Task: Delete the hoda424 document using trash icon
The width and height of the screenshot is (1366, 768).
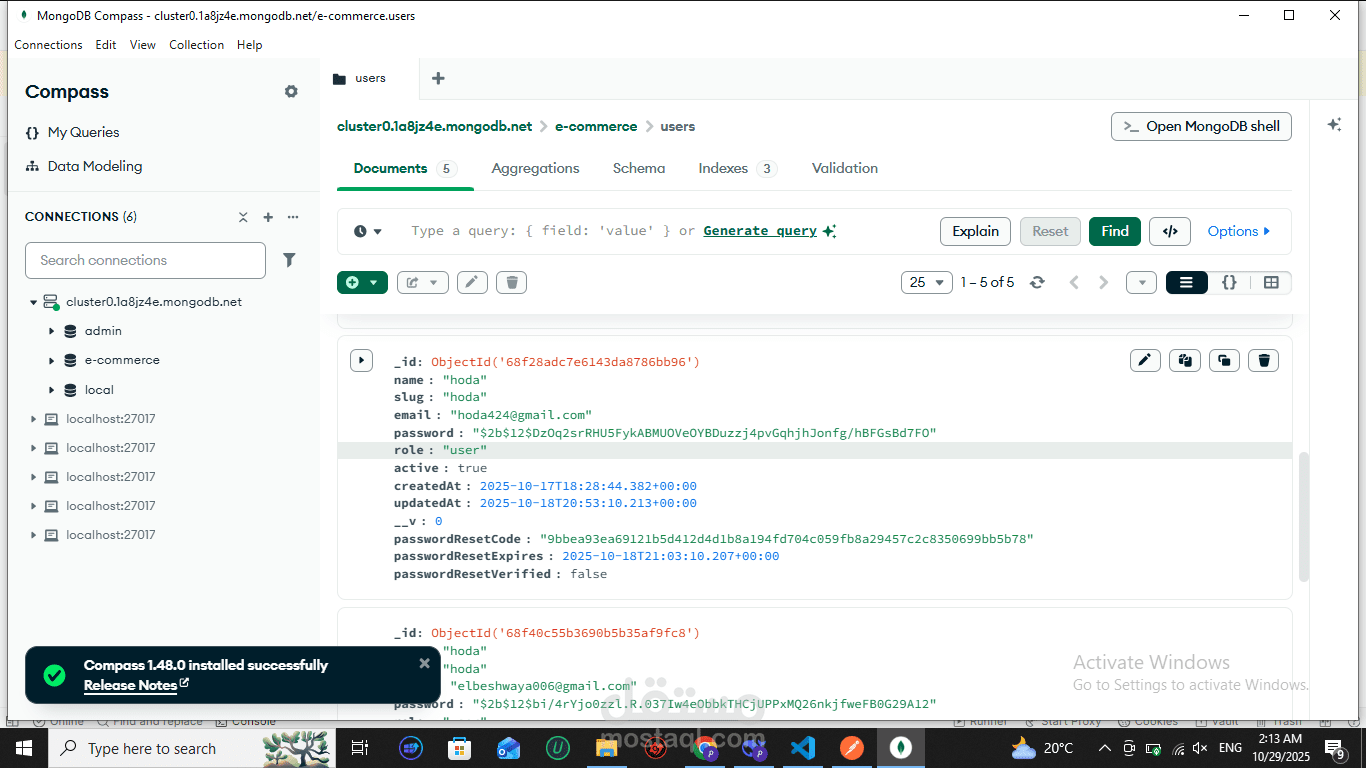Action: point(1264,360)
